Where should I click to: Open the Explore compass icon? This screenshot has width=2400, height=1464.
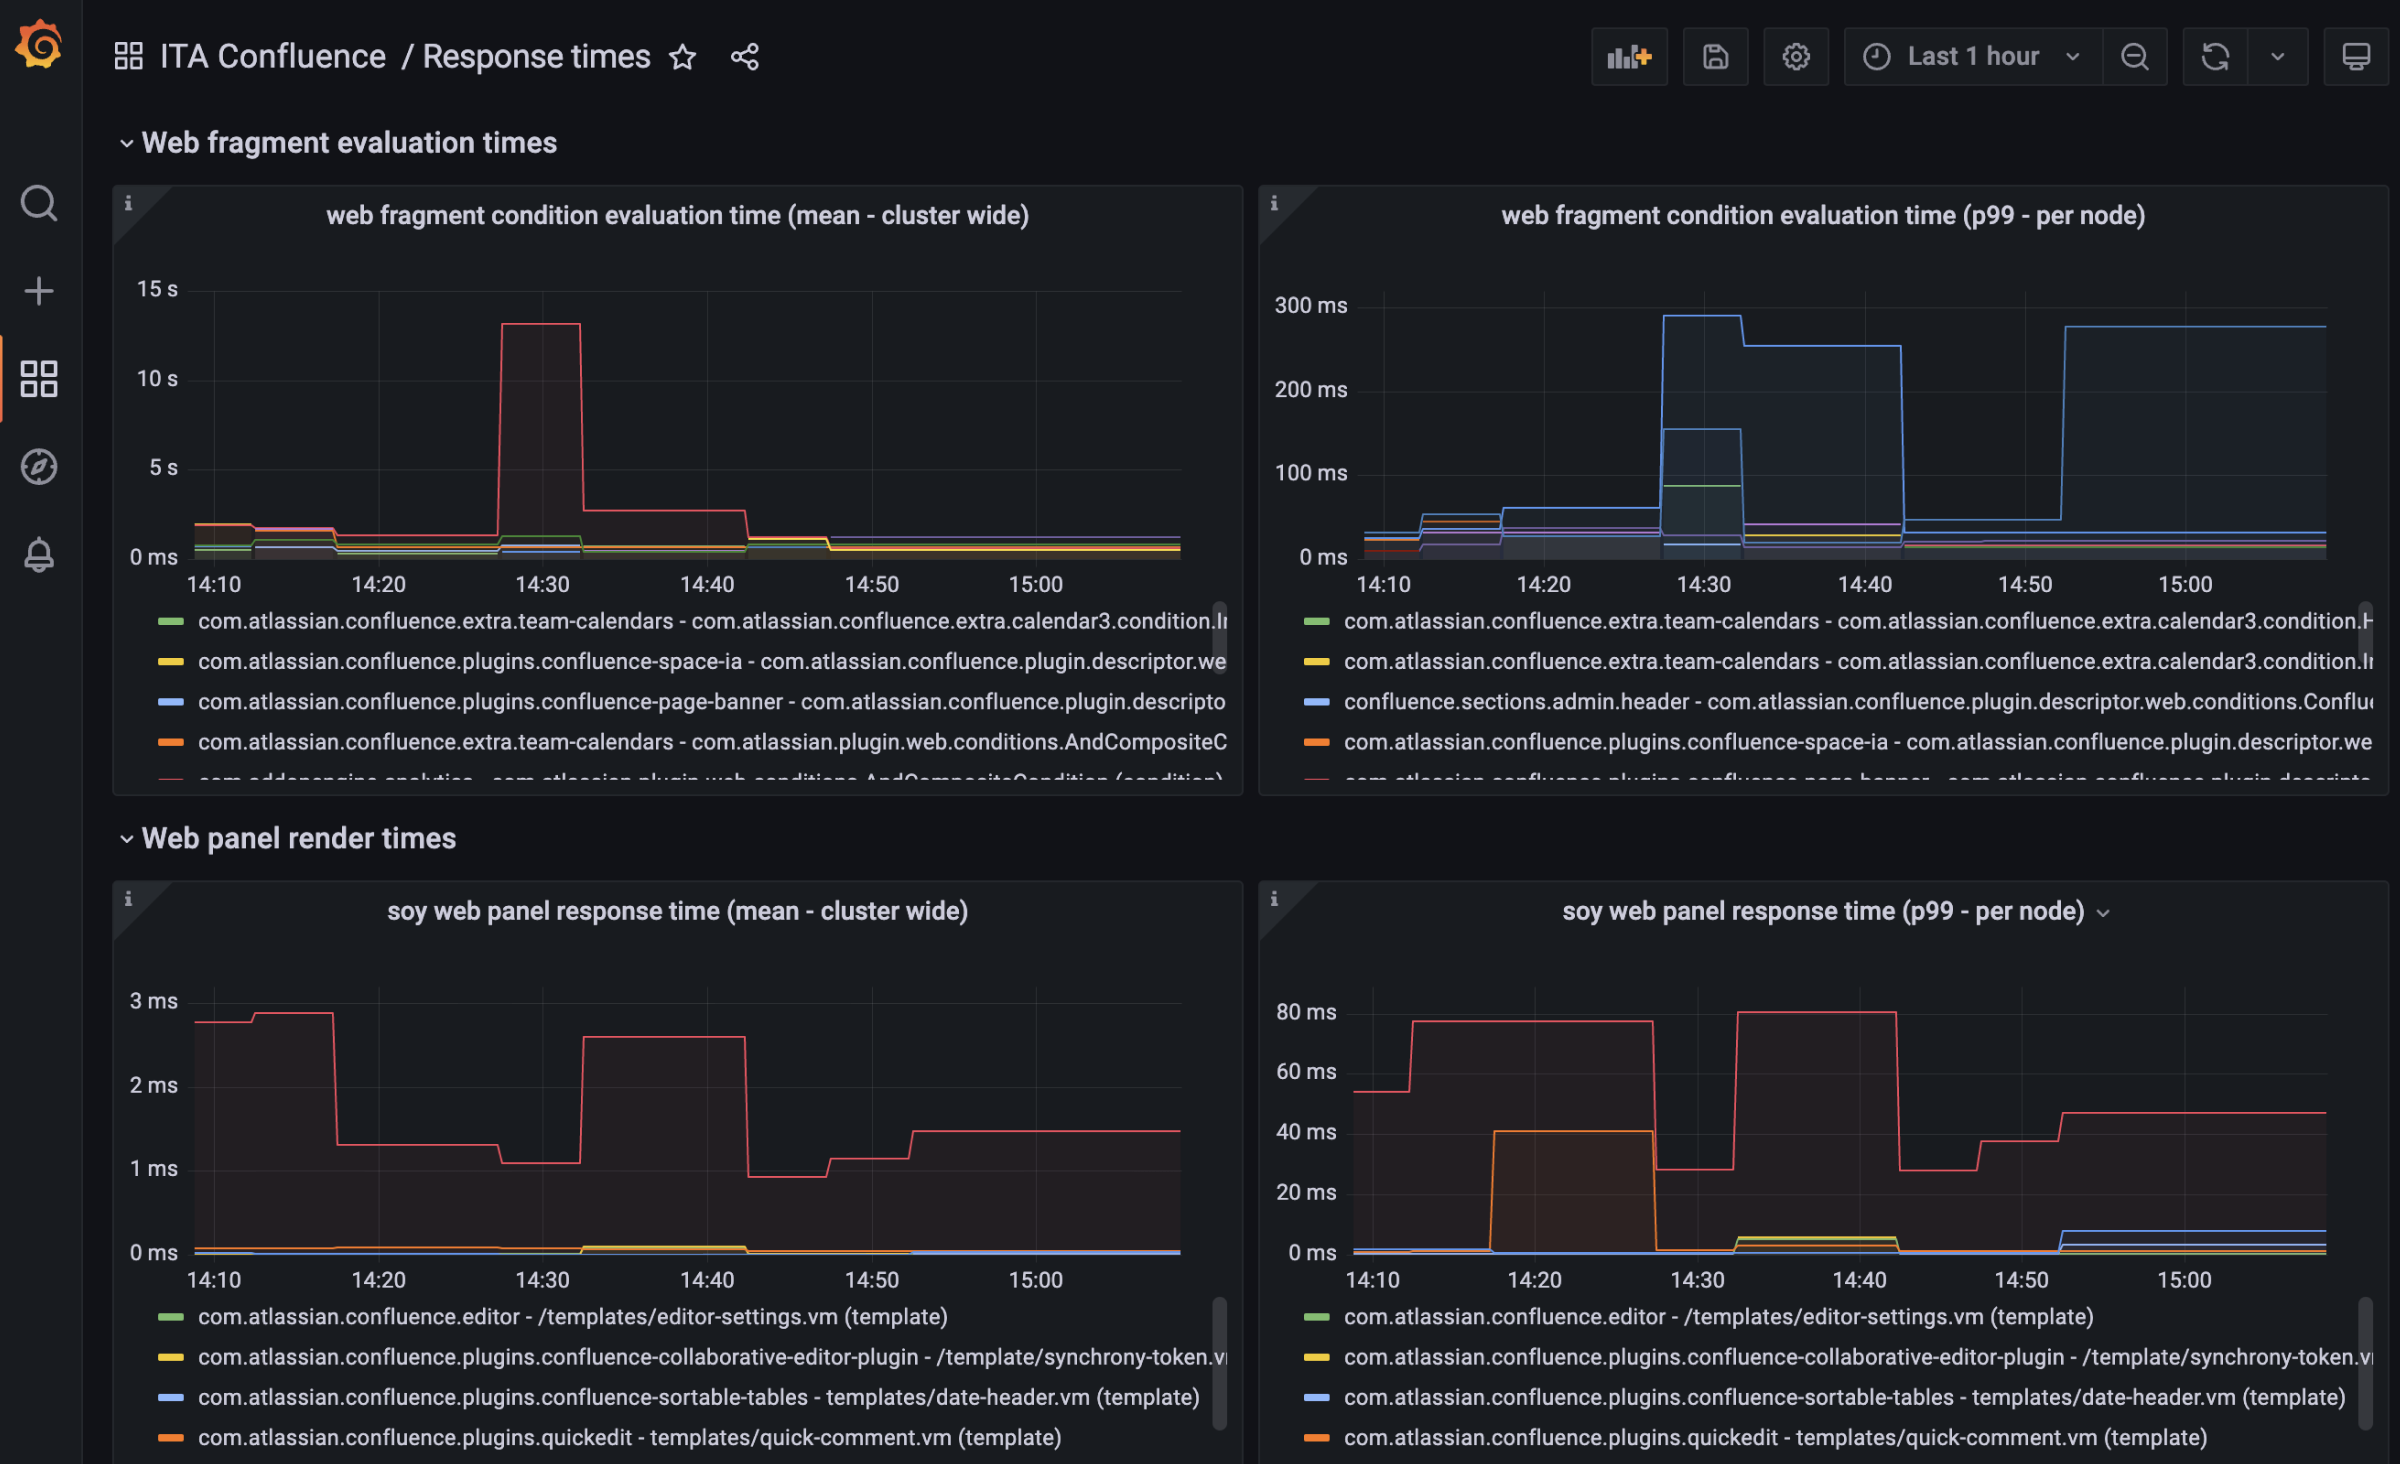point(39,467)
